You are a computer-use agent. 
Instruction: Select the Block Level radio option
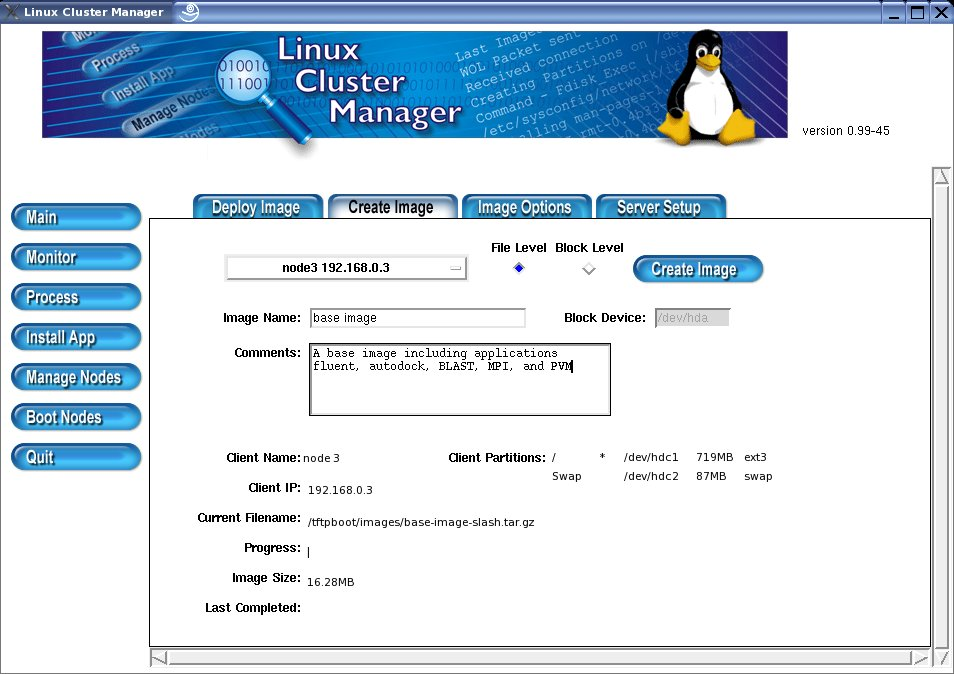[589, 268]
